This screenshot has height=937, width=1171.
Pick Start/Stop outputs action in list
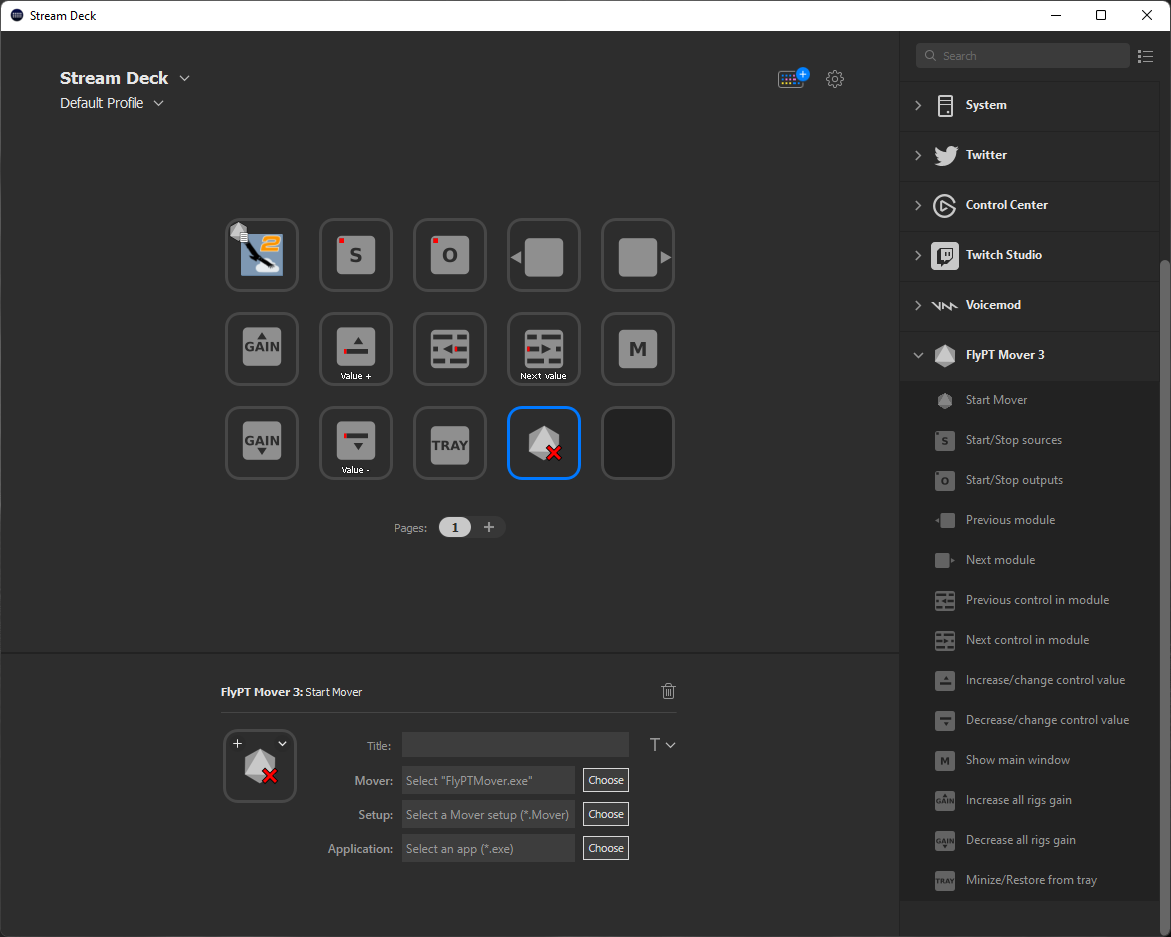pyautogui.click(x=1030, y=480)
